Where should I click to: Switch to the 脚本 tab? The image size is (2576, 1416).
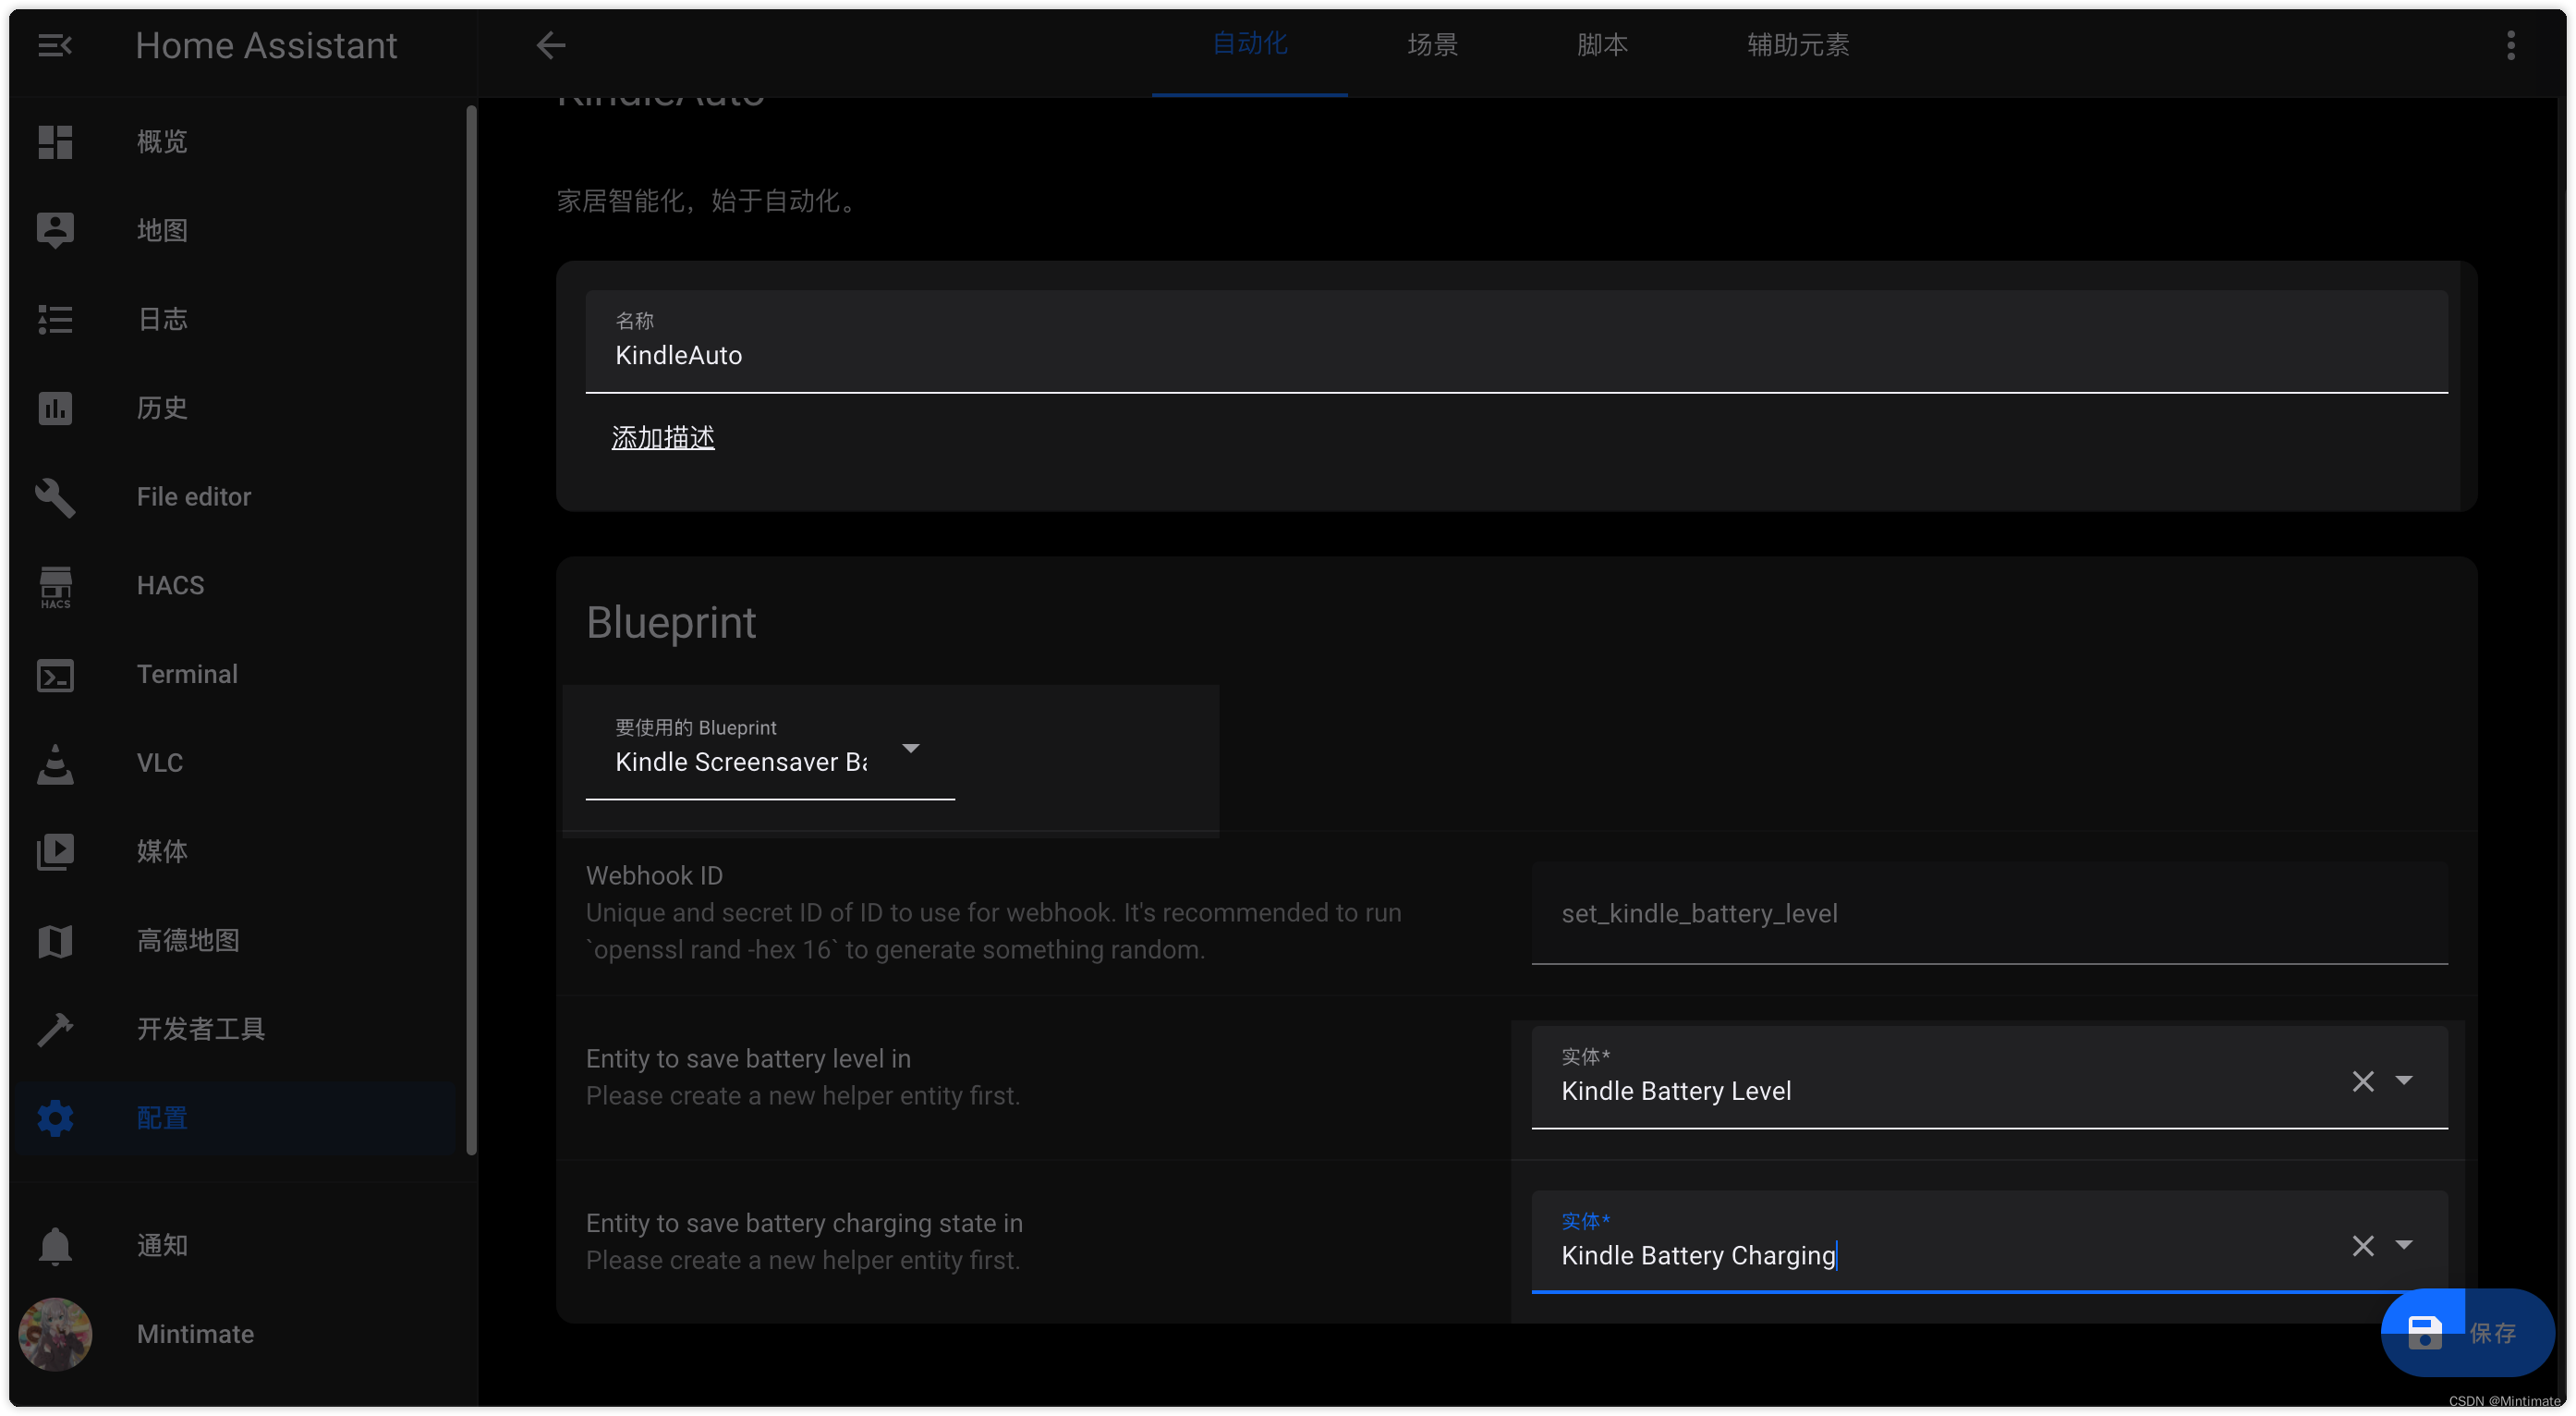tap(1602, 44)
